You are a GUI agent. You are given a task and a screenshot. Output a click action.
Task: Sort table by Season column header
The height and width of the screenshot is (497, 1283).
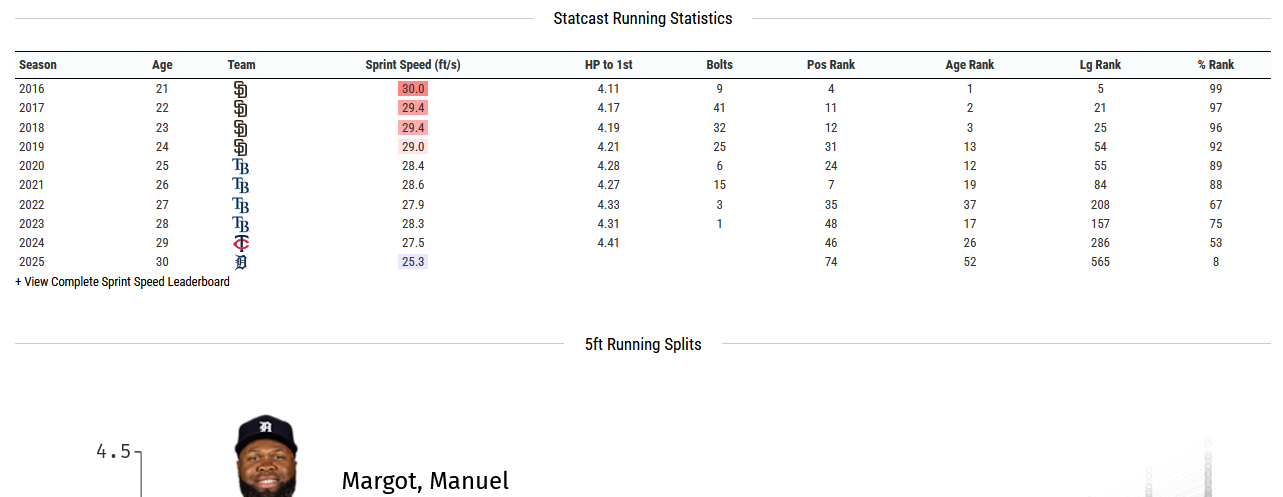38,65
